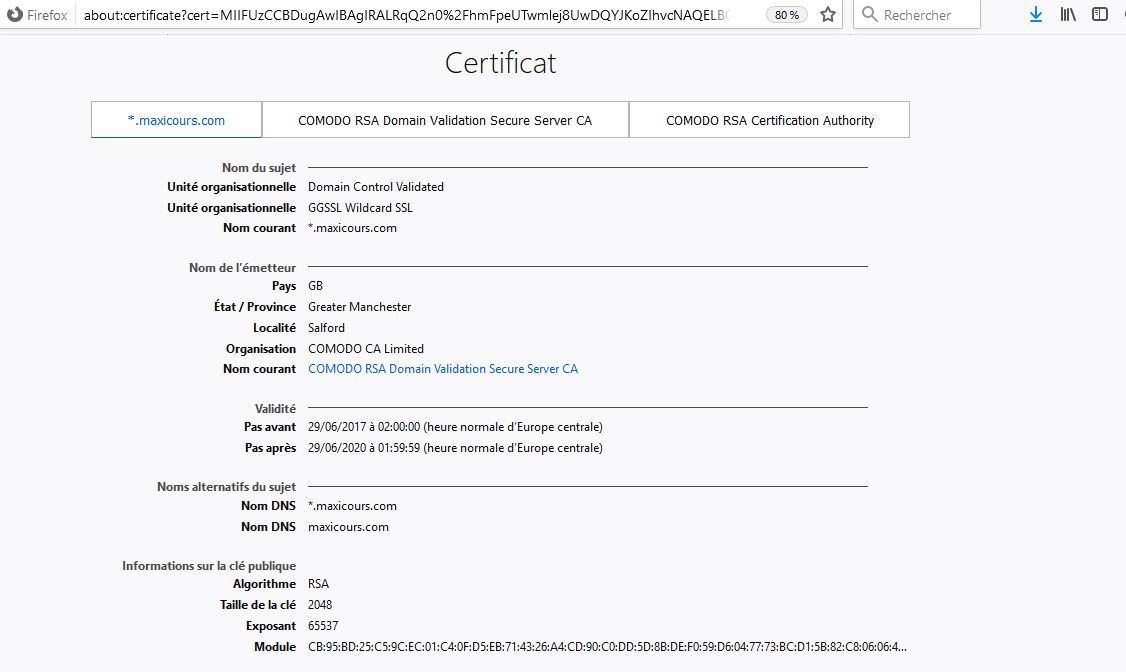
Task: Click the 80 % zoom level badge
Action: (787, 14)
